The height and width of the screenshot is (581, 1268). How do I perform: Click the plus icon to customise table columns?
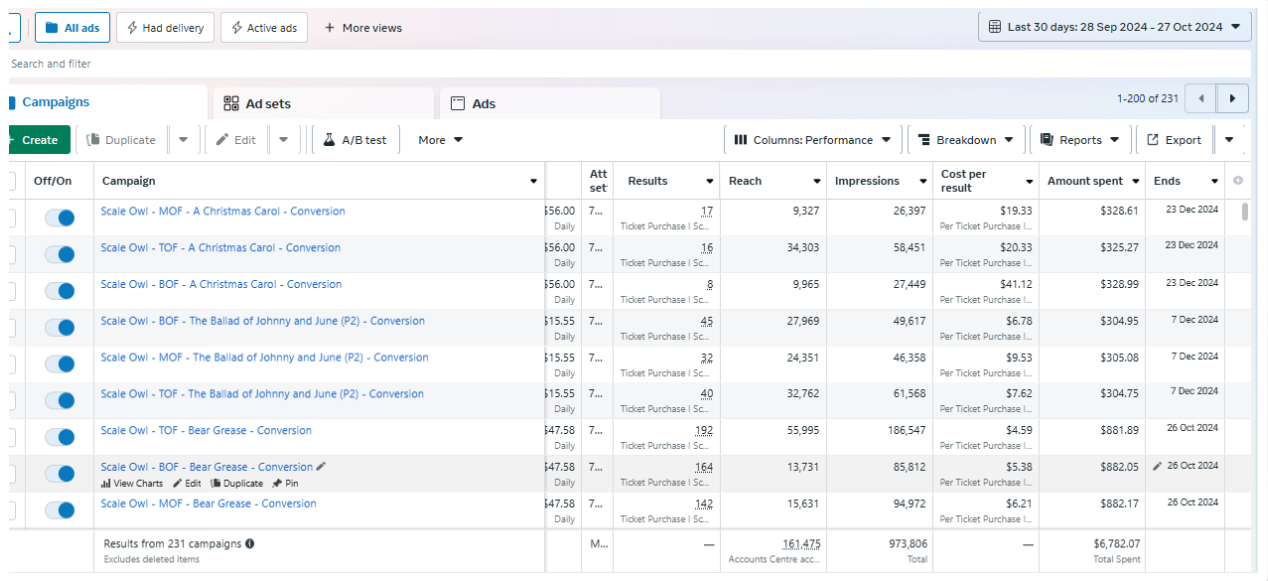(1238, 181)
